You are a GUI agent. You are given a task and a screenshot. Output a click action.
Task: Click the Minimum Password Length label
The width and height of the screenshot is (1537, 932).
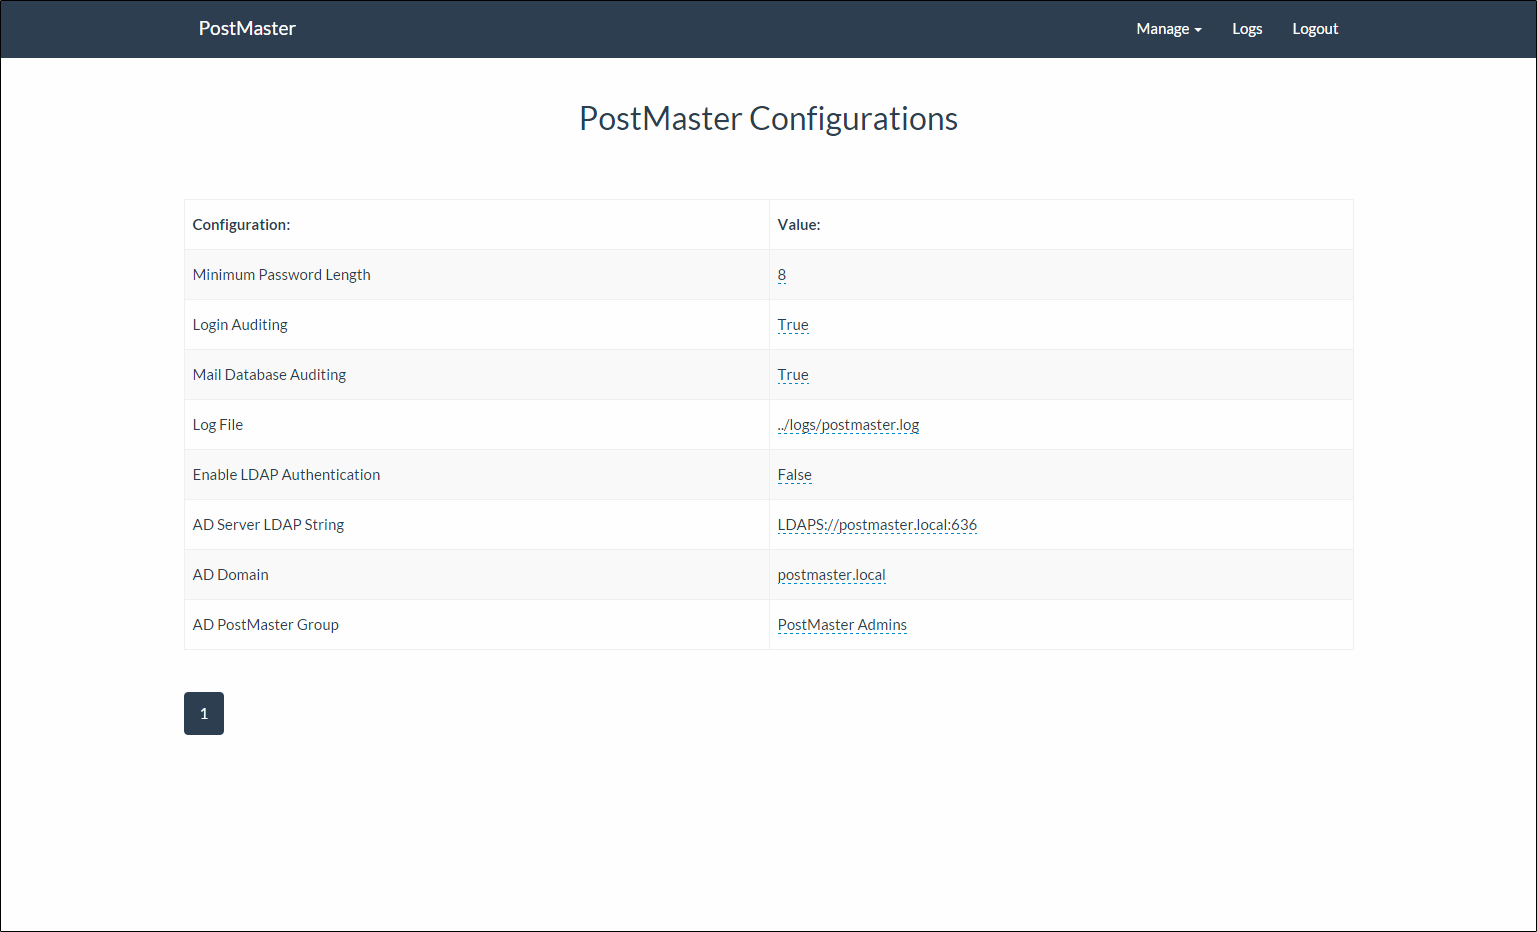click(x=281, y=275)
